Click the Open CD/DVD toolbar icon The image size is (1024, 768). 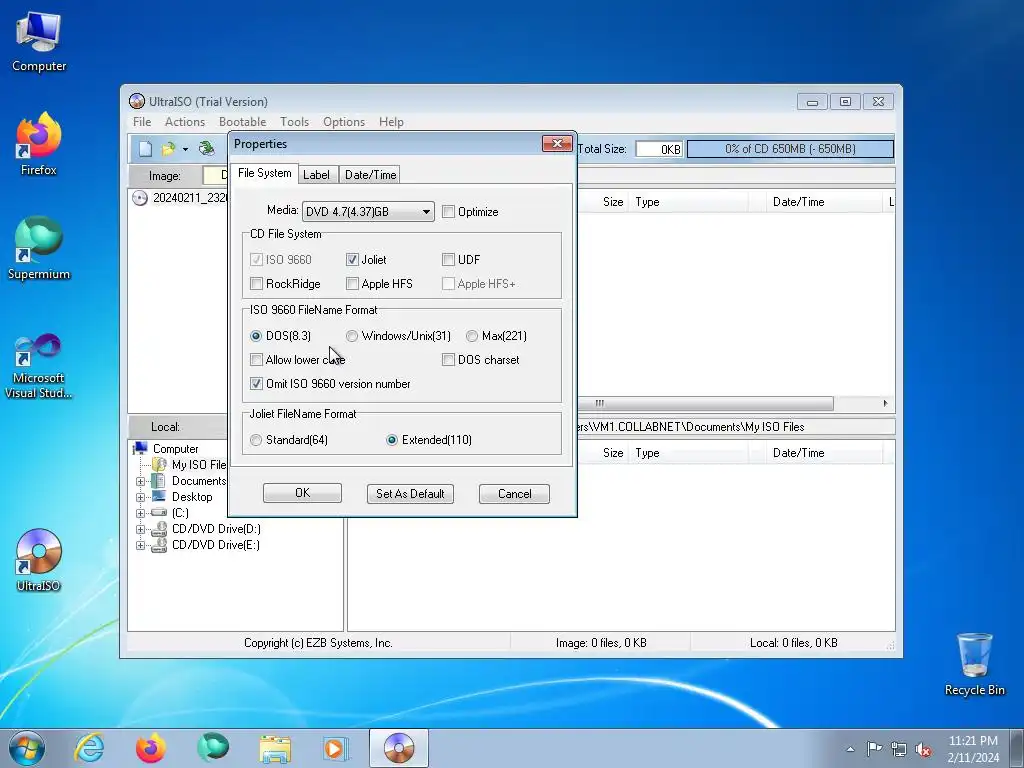pyautogui.click(x=206, y=149)
